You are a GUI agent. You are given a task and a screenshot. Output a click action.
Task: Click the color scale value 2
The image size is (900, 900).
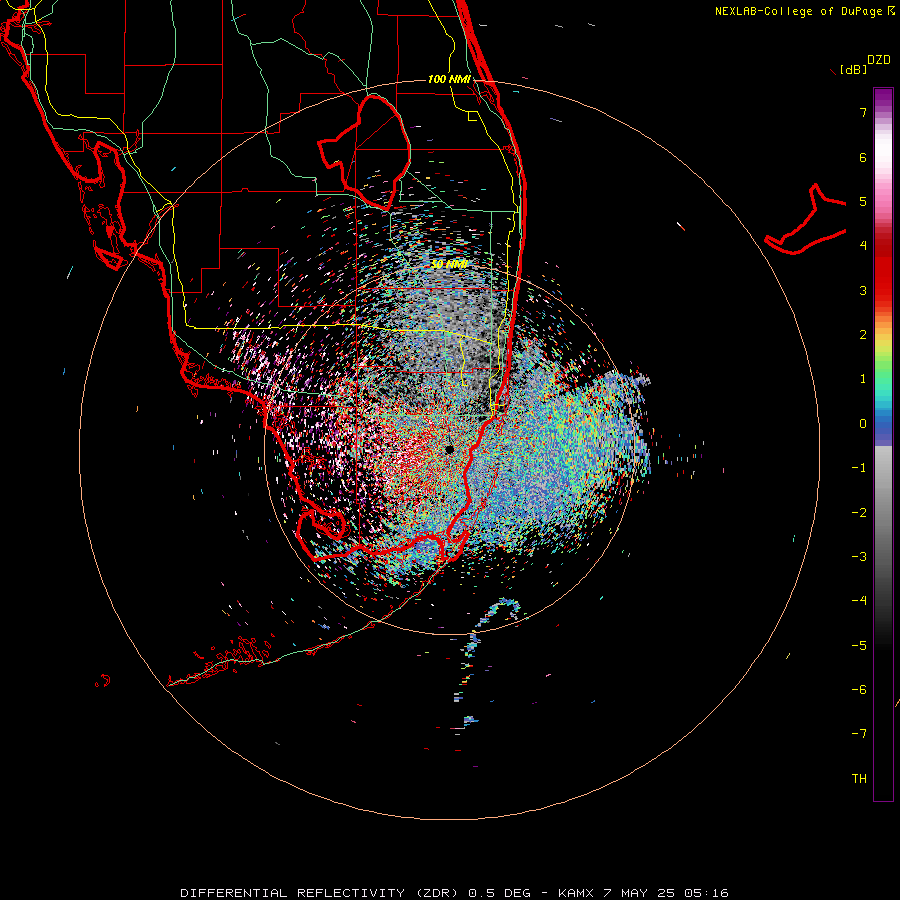coord(863,335)
